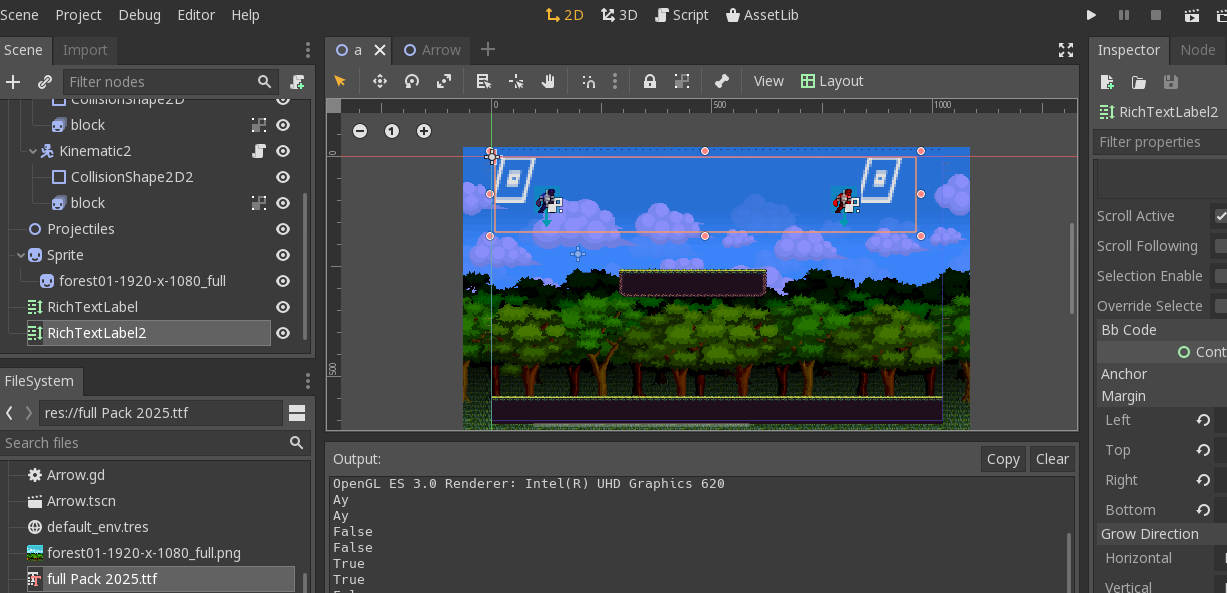Play the project
This screenshot has height=593, width=1227.
1091,15
